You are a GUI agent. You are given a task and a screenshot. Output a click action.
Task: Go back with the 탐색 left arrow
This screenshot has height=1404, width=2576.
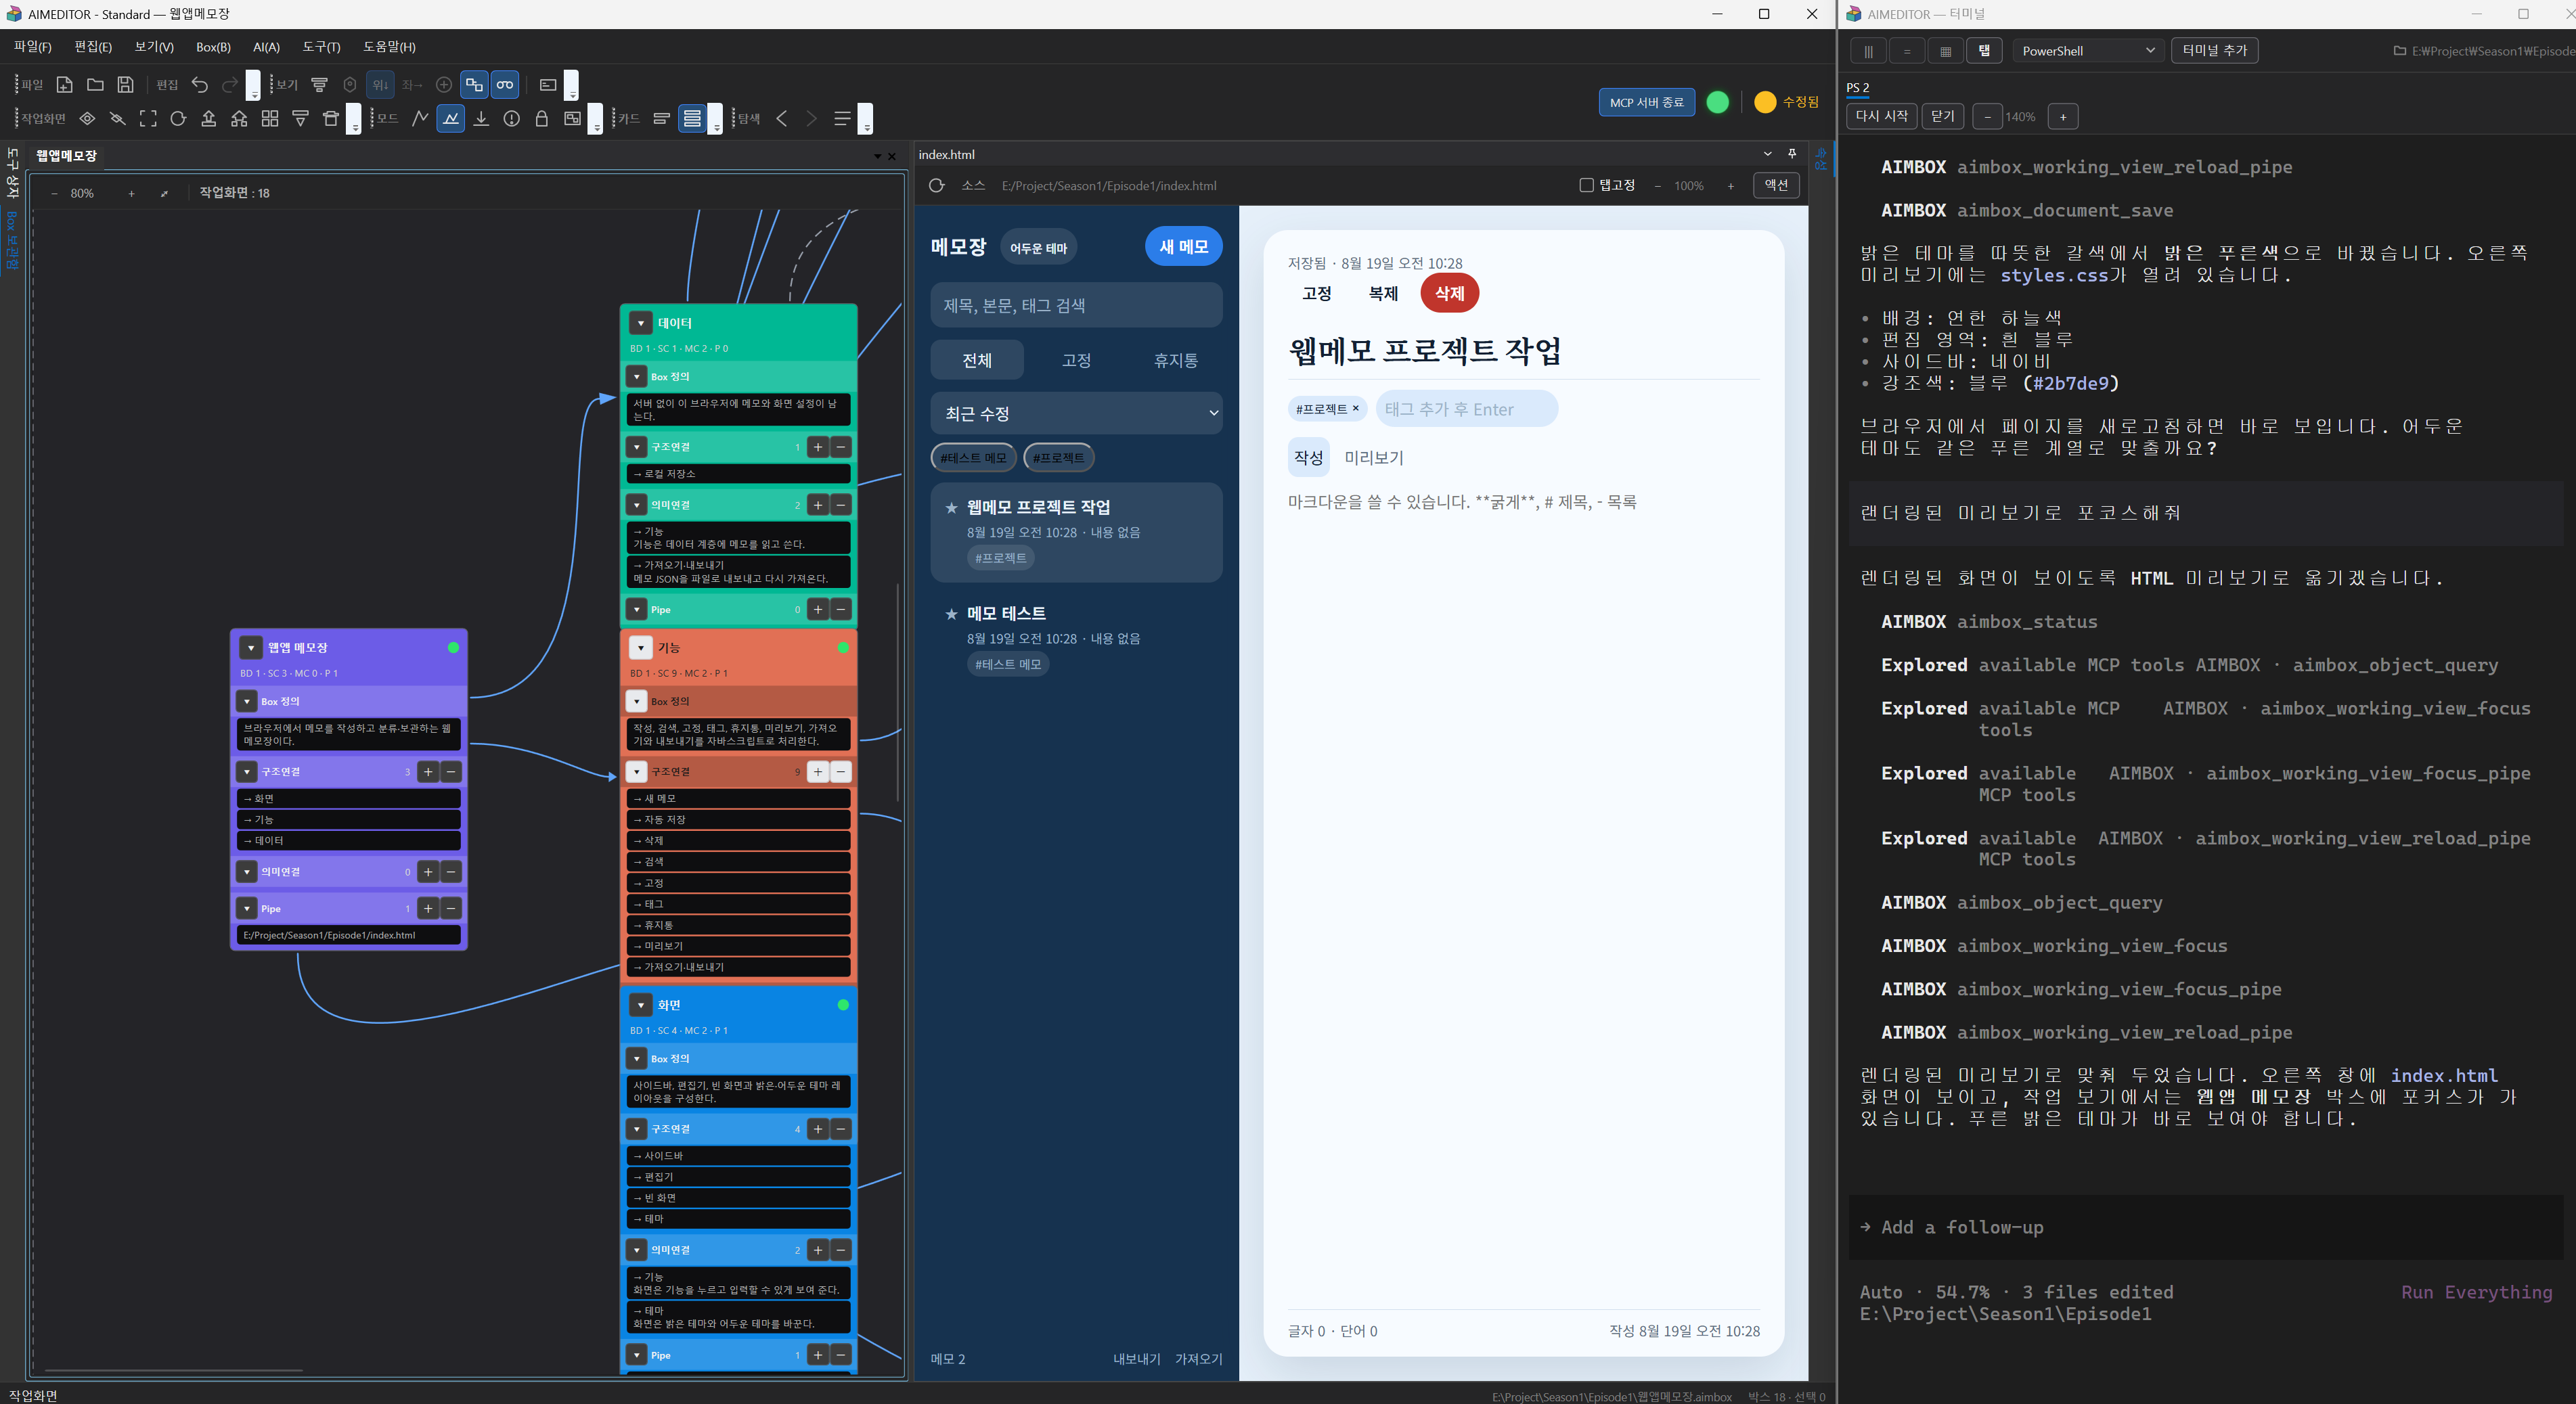782,119
